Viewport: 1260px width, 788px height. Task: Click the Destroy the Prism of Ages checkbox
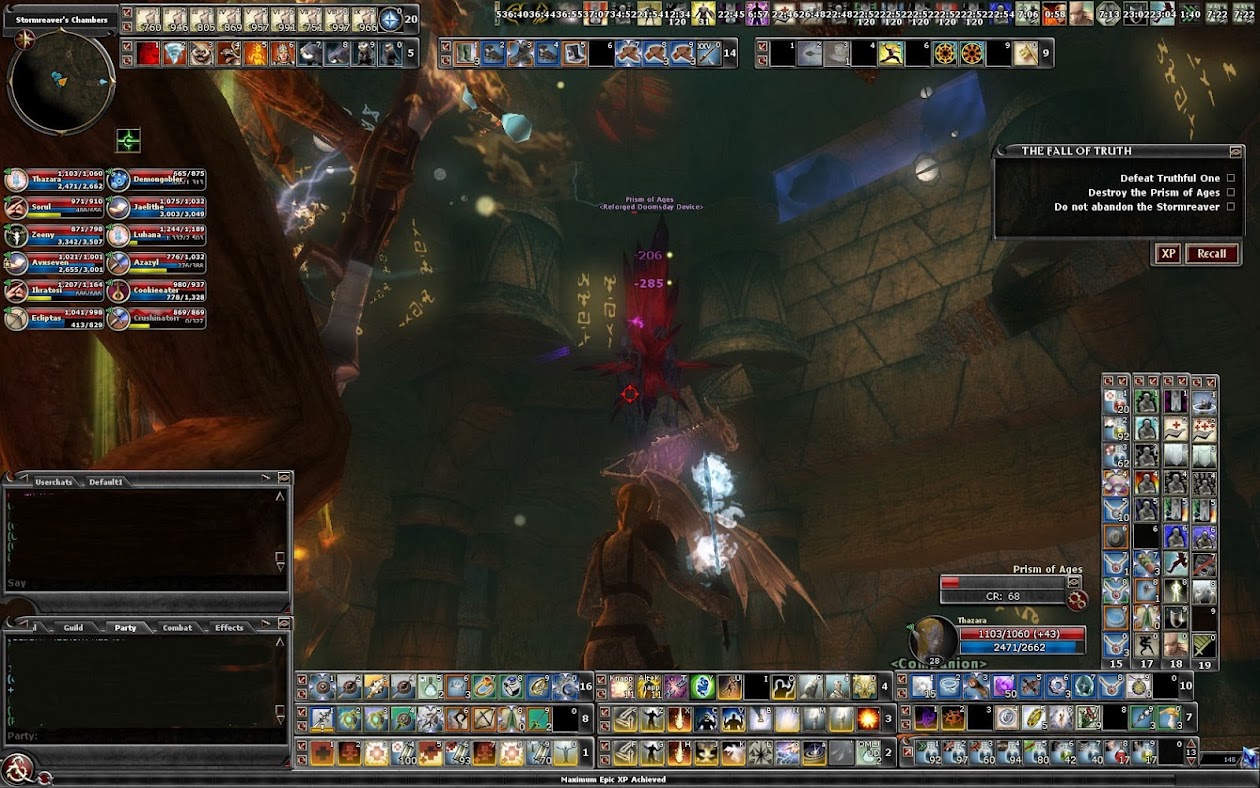(x=1231, y=192)
